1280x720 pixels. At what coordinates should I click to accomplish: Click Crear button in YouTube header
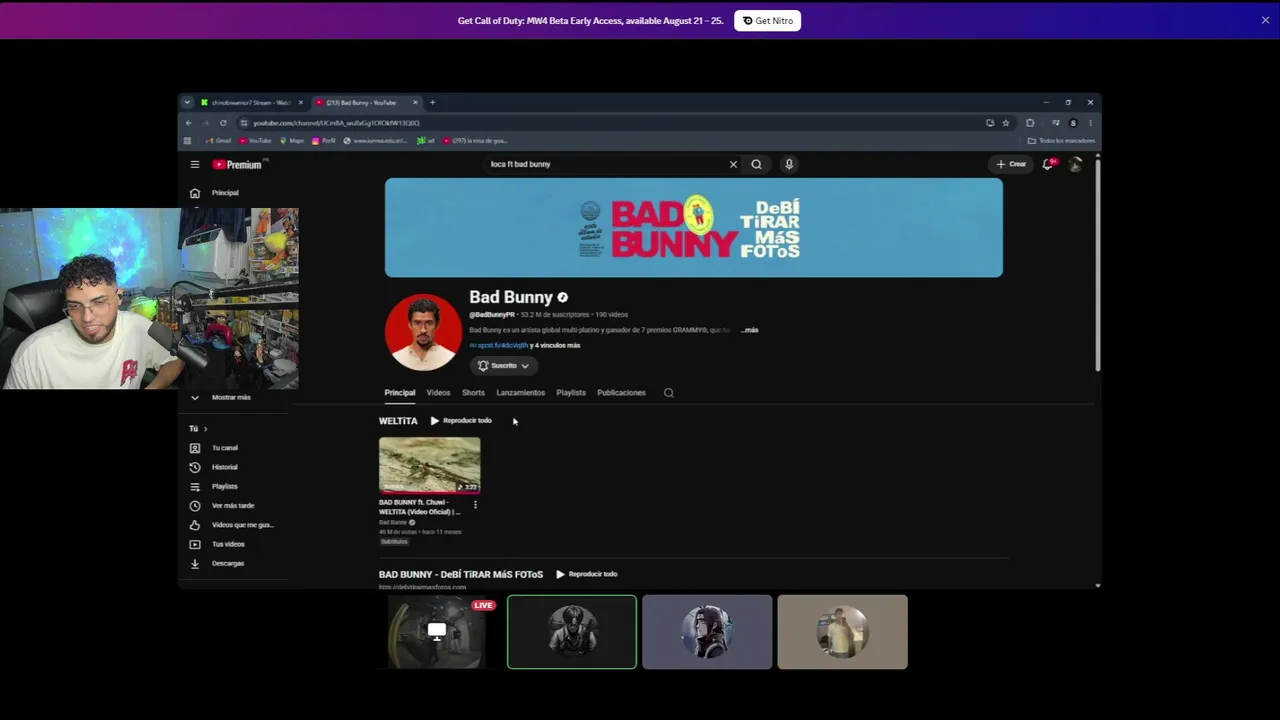click(x=1011, y=164)
